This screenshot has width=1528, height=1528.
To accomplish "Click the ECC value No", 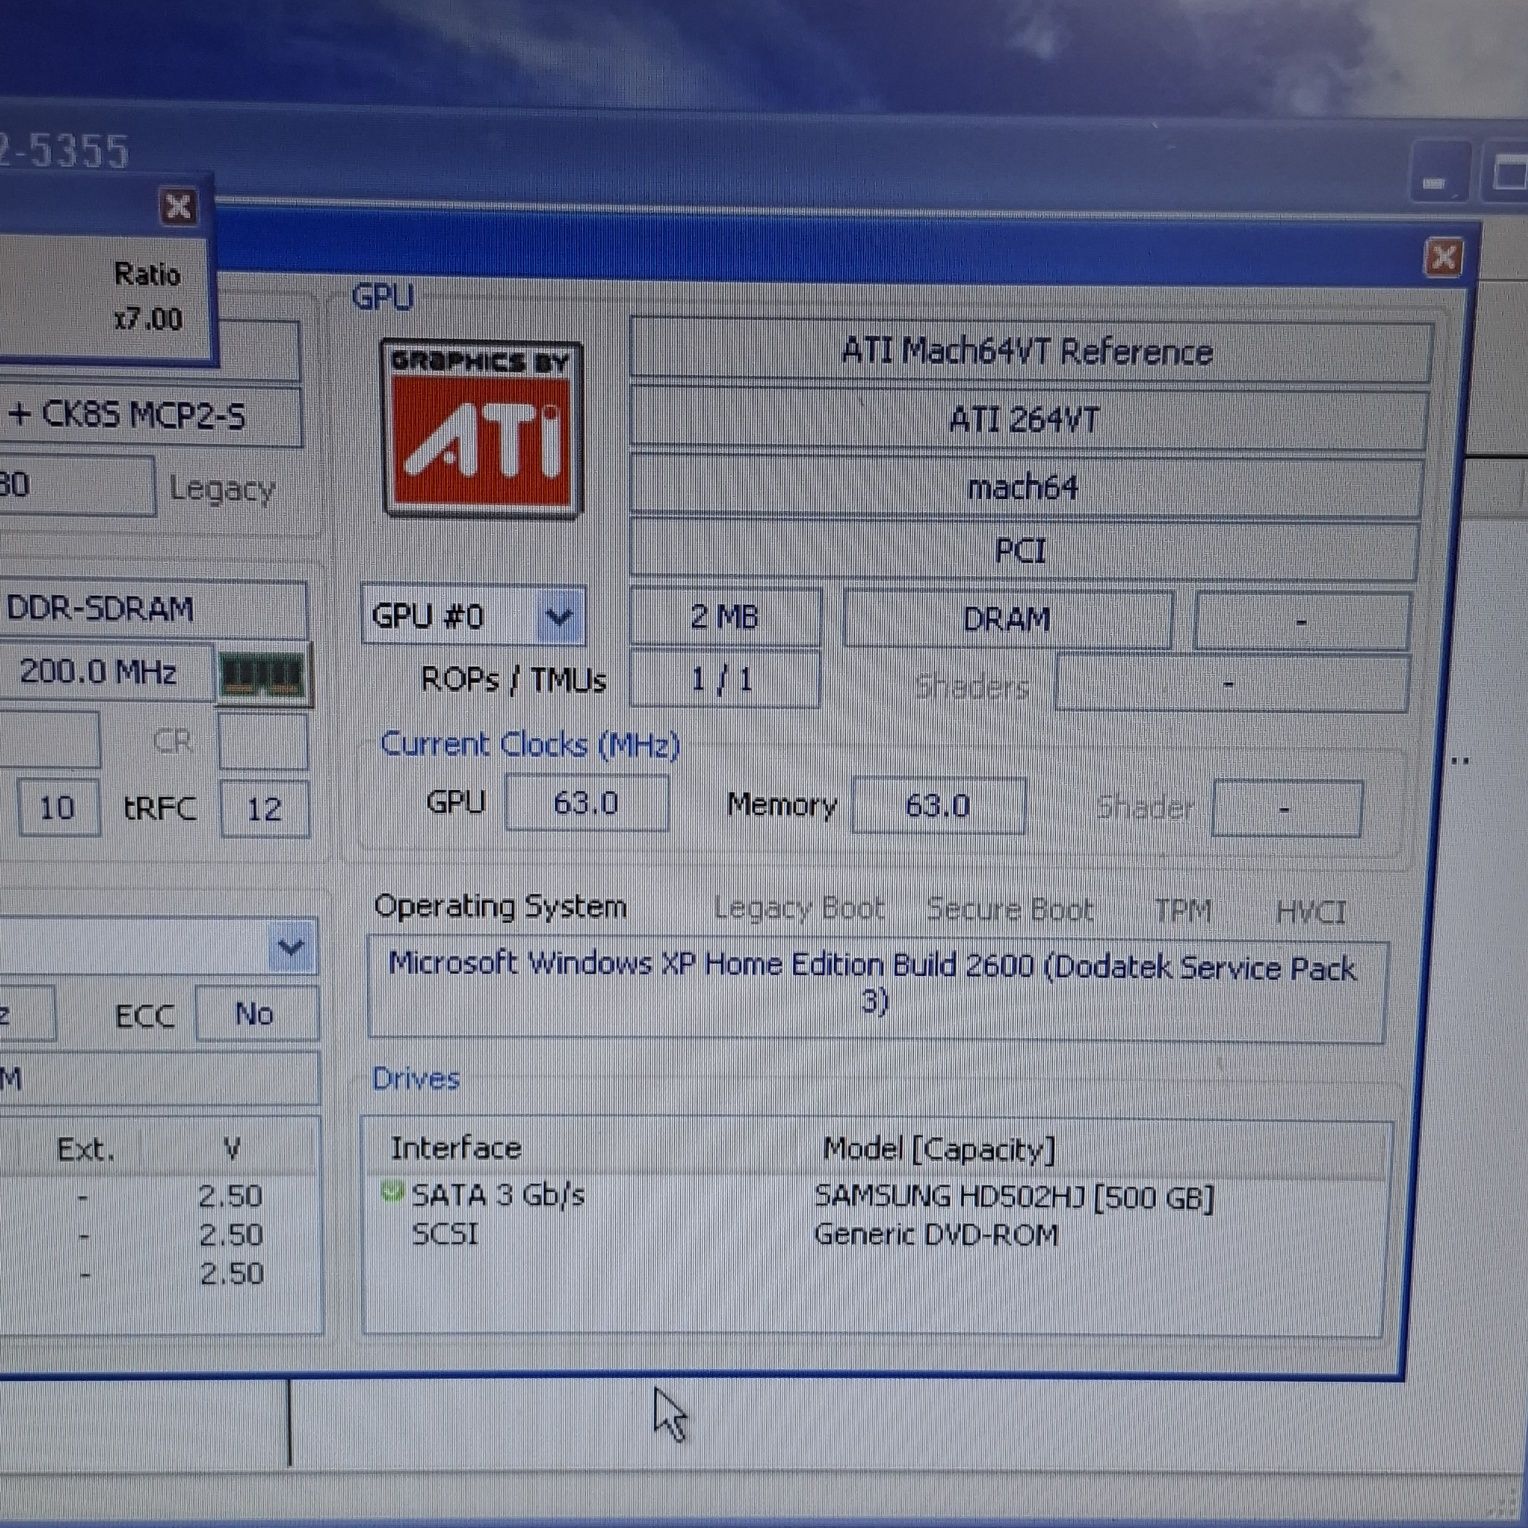I will pos(256,1013).
